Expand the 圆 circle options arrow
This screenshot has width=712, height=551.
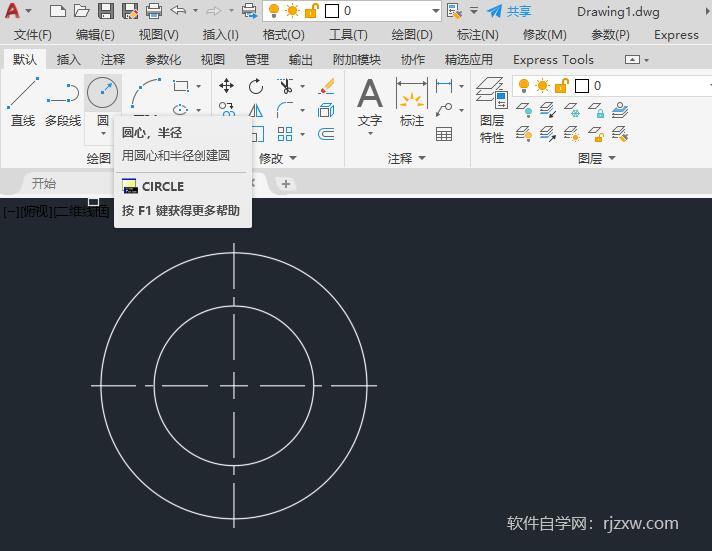tap(103, 134)
